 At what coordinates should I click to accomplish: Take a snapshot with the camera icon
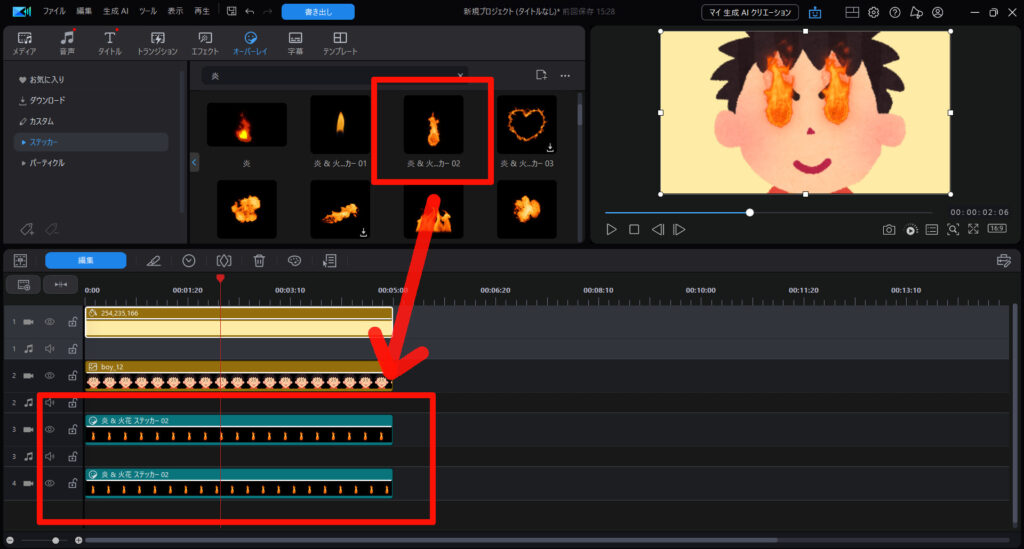tap(889, 229)
